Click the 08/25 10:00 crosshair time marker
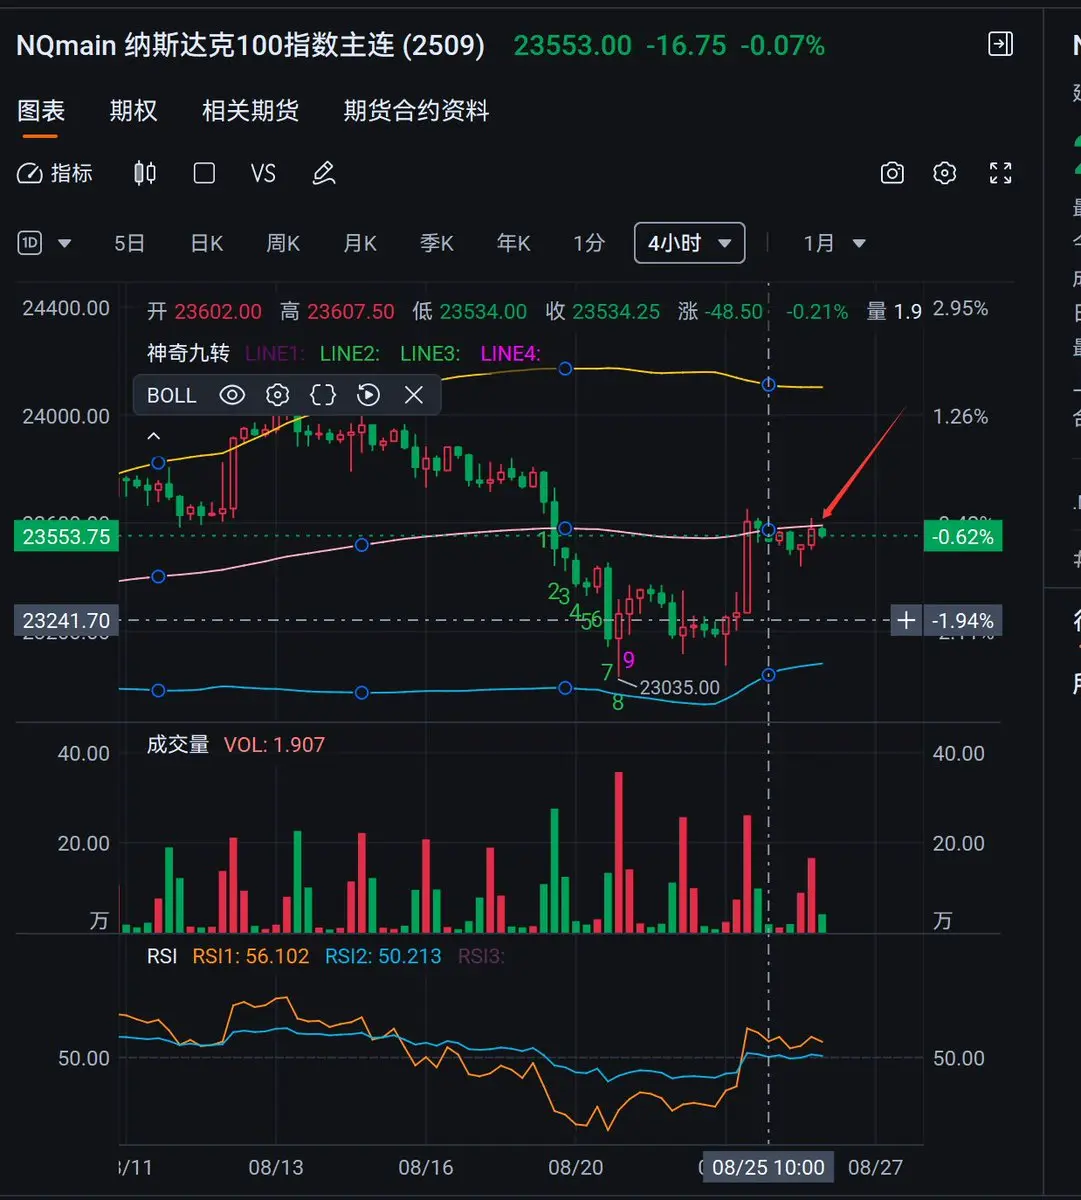Viewport: 1081px width, 1200px height. pyautogui.click(x=768, y=1167)
